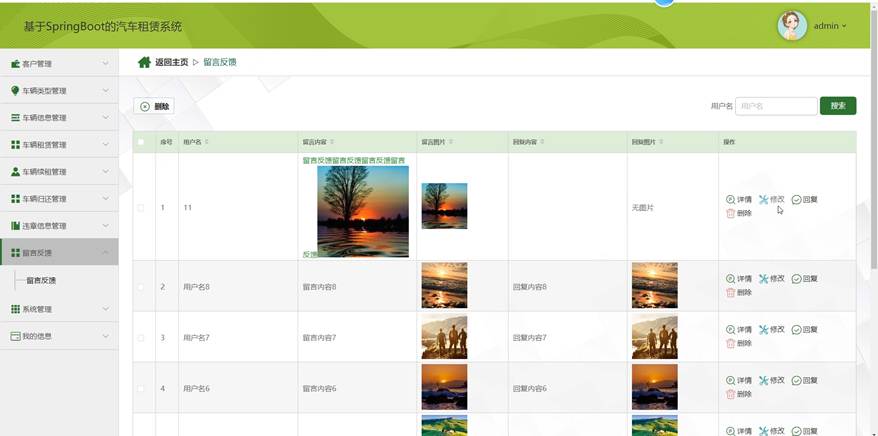This screenshot has width=878, height=436.
Task: Expand 违章信息管理 with its chevron
Action: point(105,226)
